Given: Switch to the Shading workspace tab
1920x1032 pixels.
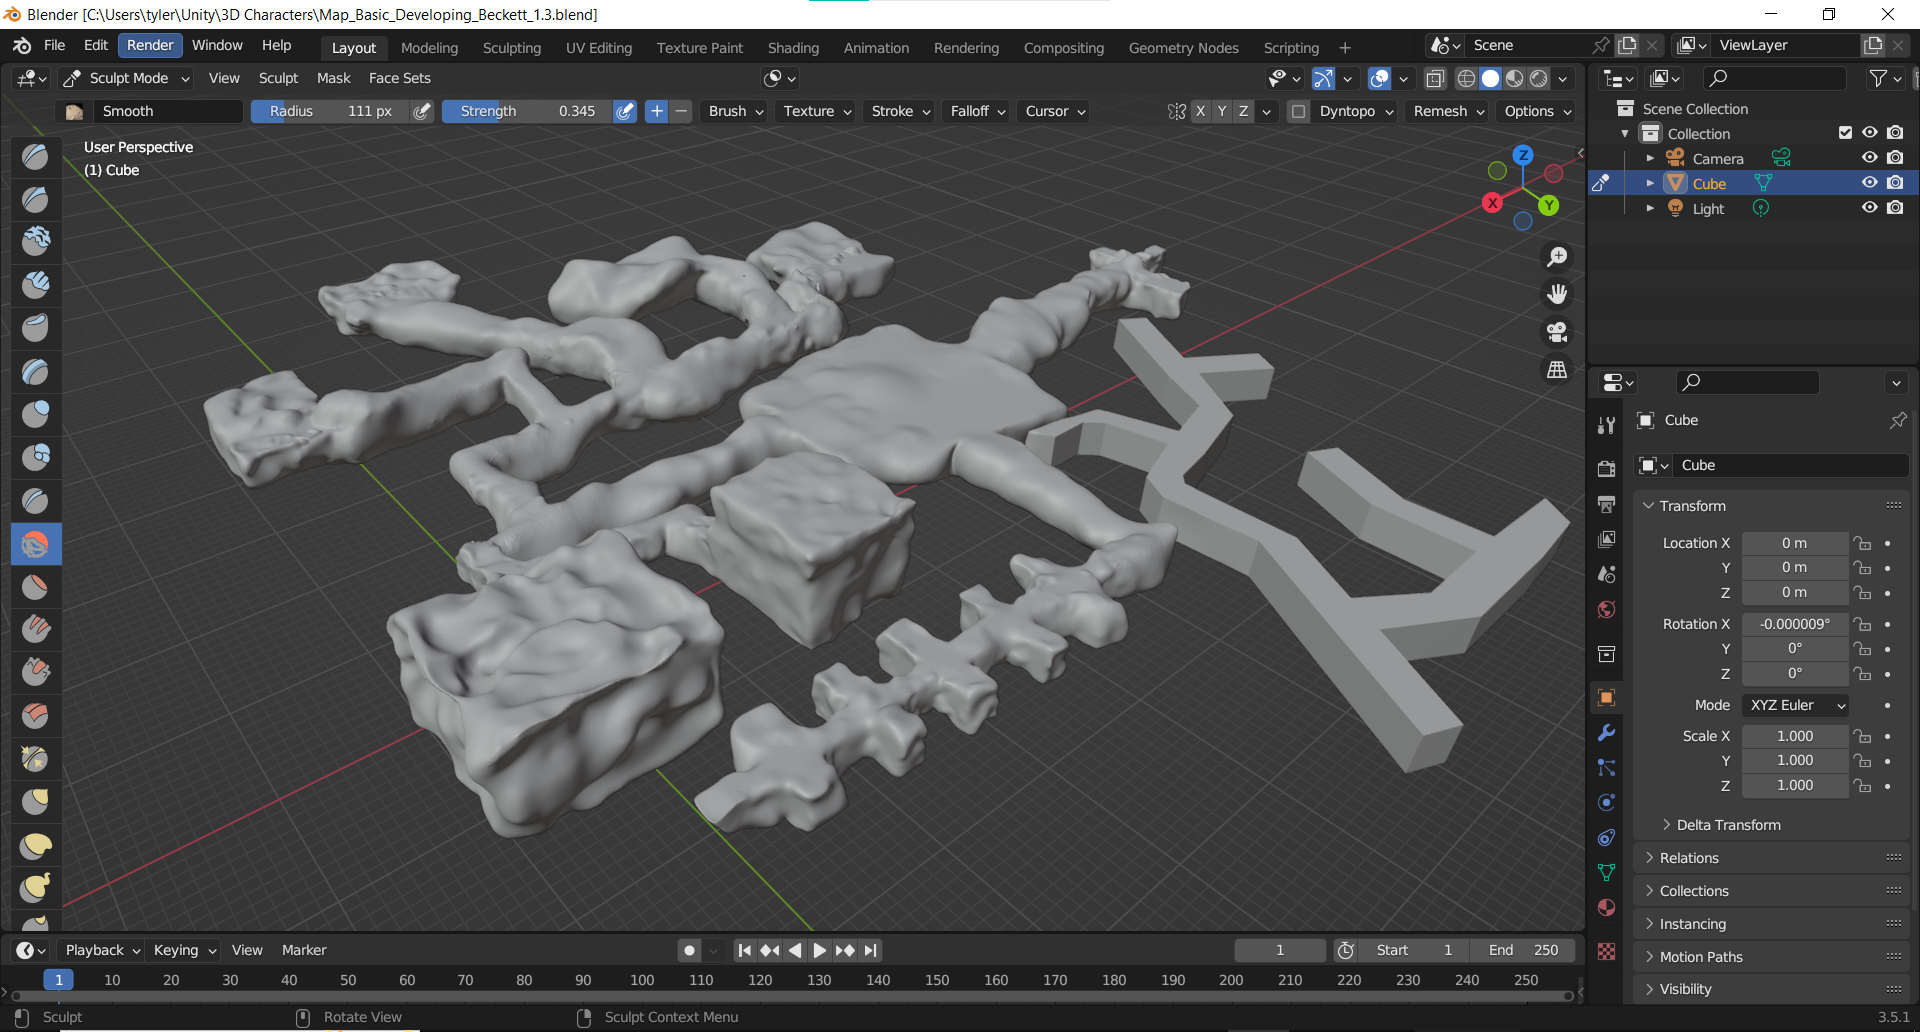Looking at the screenshot, I should tap(793, 48).
